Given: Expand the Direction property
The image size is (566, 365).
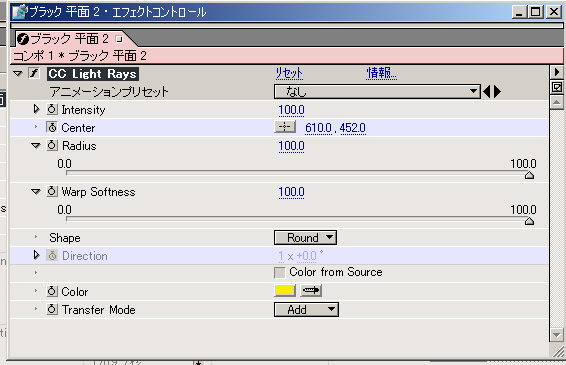Looking at the screenshot, I should pos(36,255).
